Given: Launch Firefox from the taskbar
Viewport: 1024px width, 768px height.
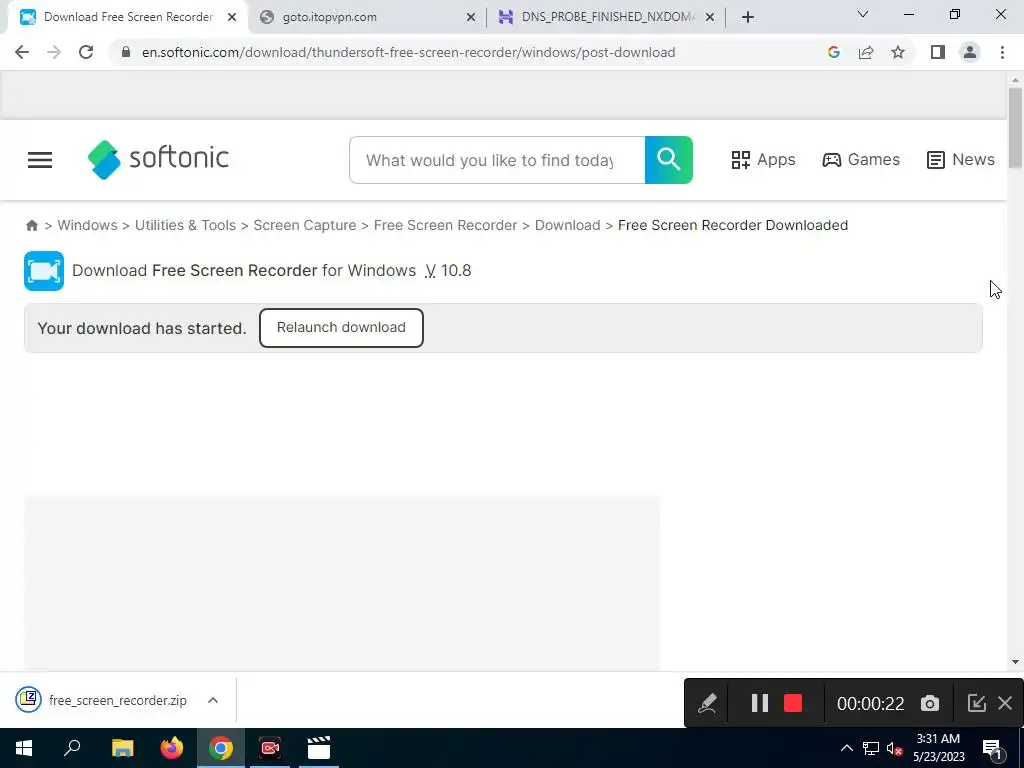Looking at the screenshot, I should (x=172, y=748).
